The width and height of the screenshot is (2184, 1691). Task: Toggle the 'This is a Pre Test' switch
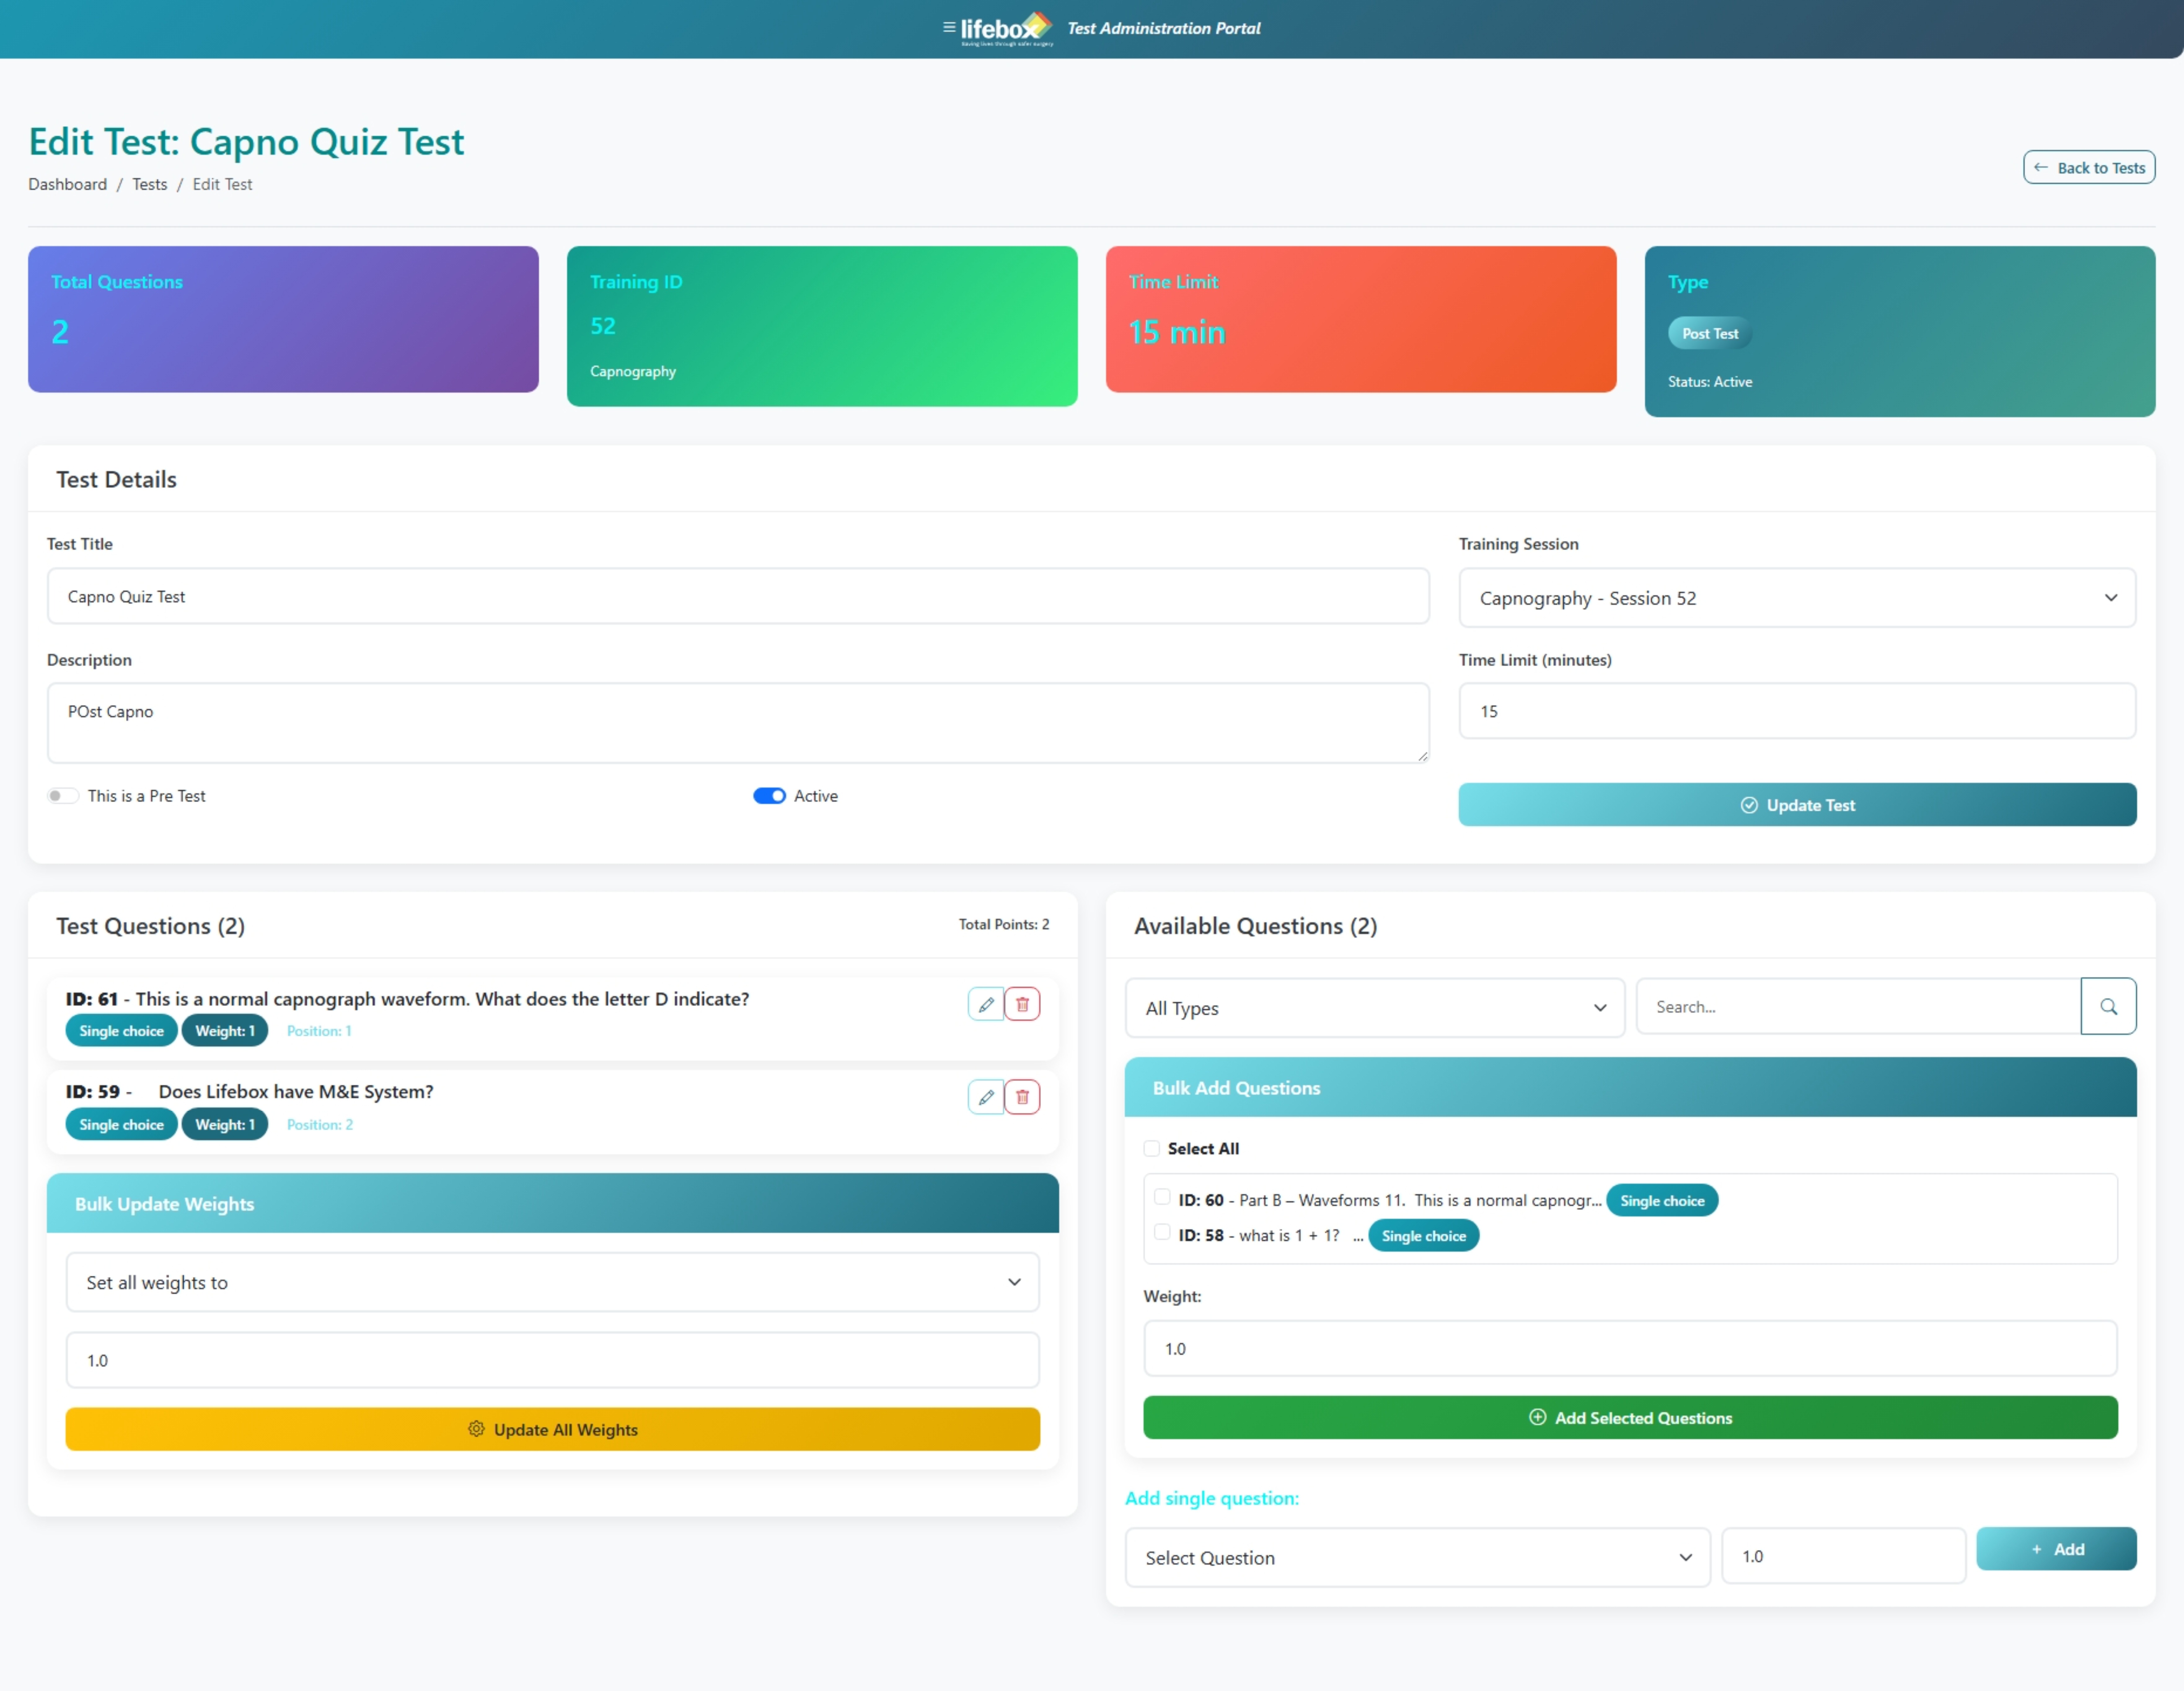[x=63, y=796]
